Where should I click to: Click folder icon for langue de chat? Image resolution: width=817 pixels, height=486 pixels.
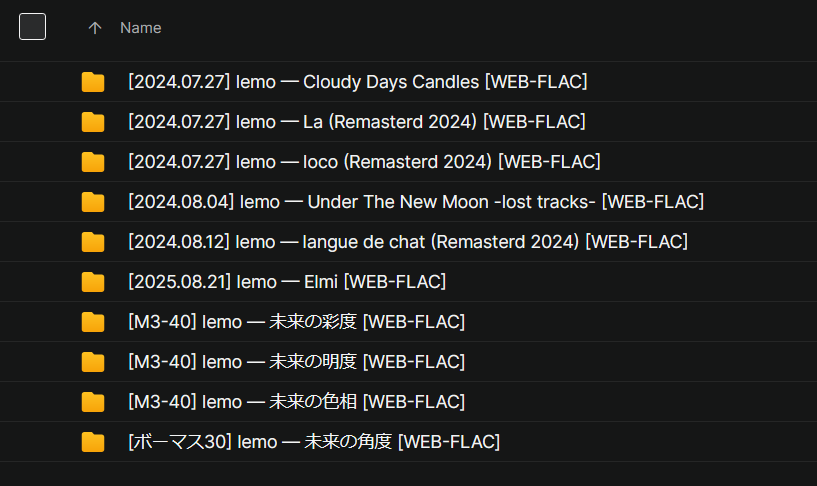pos(93,242)
